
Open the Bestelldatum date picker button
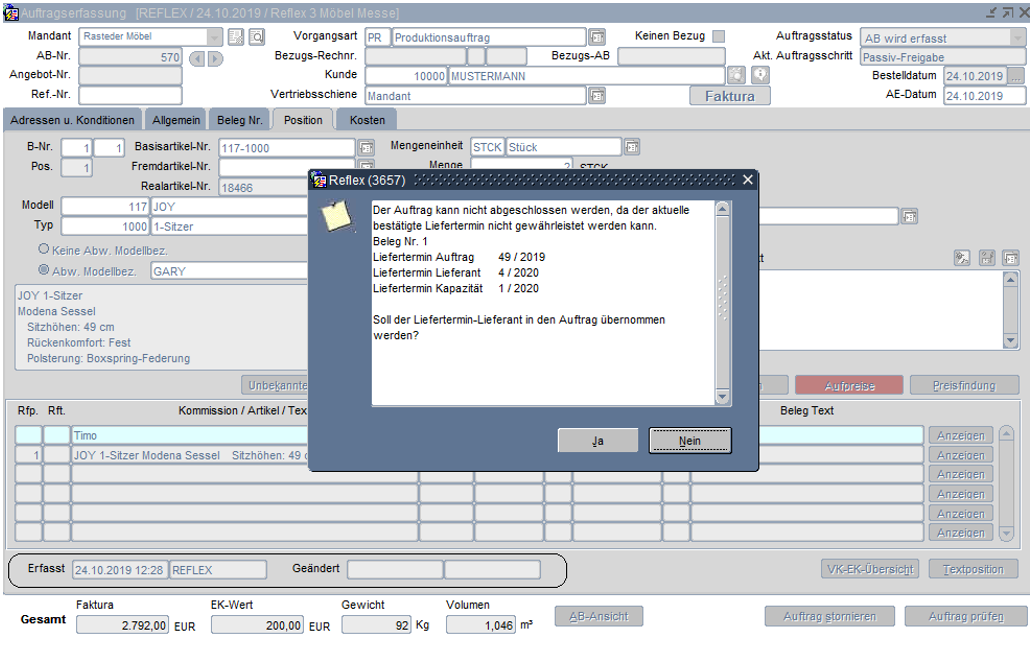(x=1016, y=76)
